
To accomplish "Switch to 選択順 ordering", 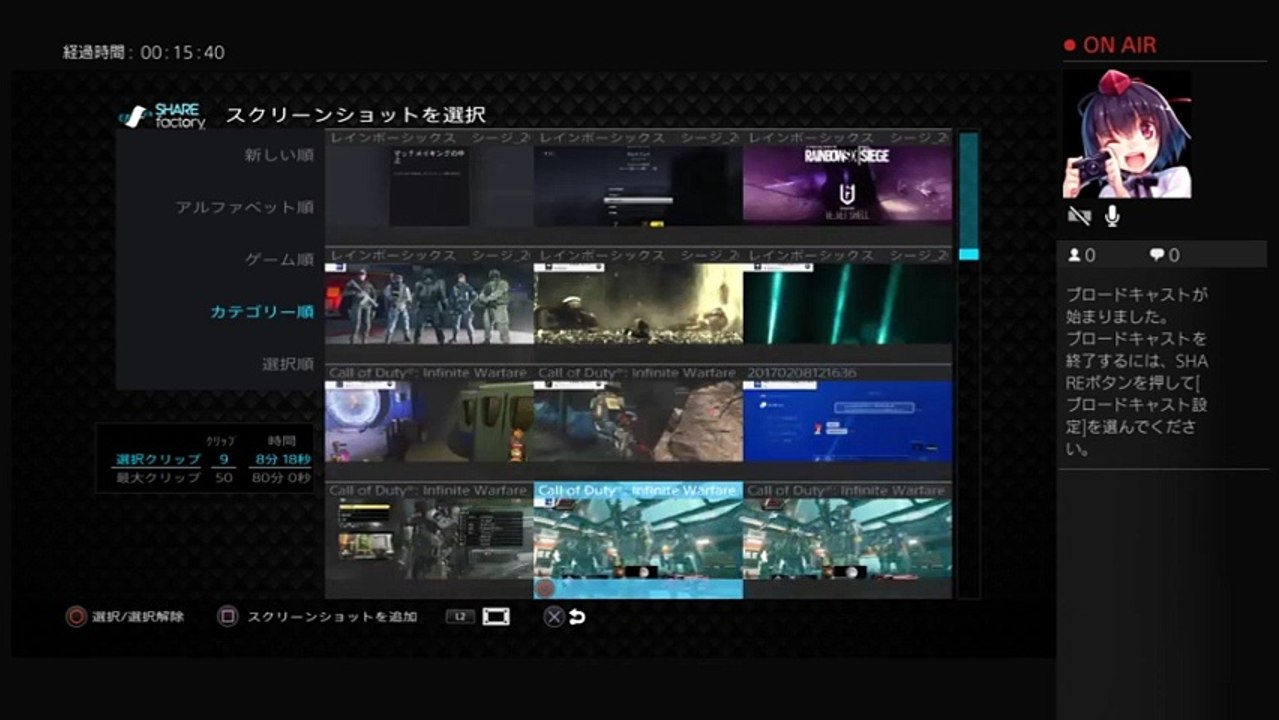I will click(x=288, y=364).
